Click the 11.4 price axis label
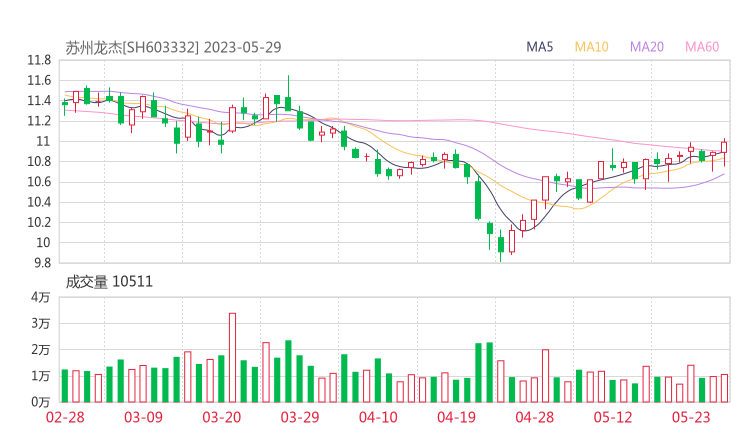Viewport: 740px width, 440px height. (39, 101)
